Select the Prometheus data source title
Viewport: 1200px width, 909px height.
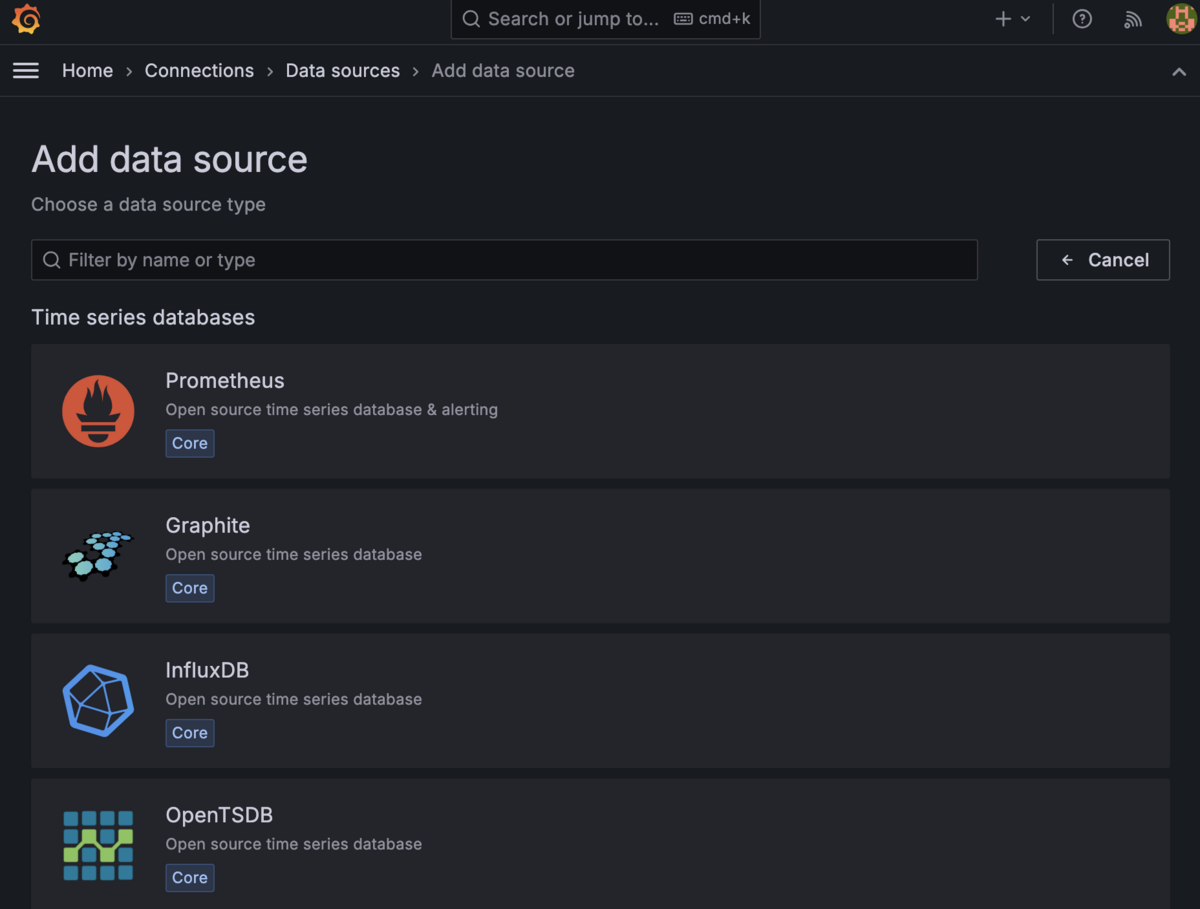point(225,381)
